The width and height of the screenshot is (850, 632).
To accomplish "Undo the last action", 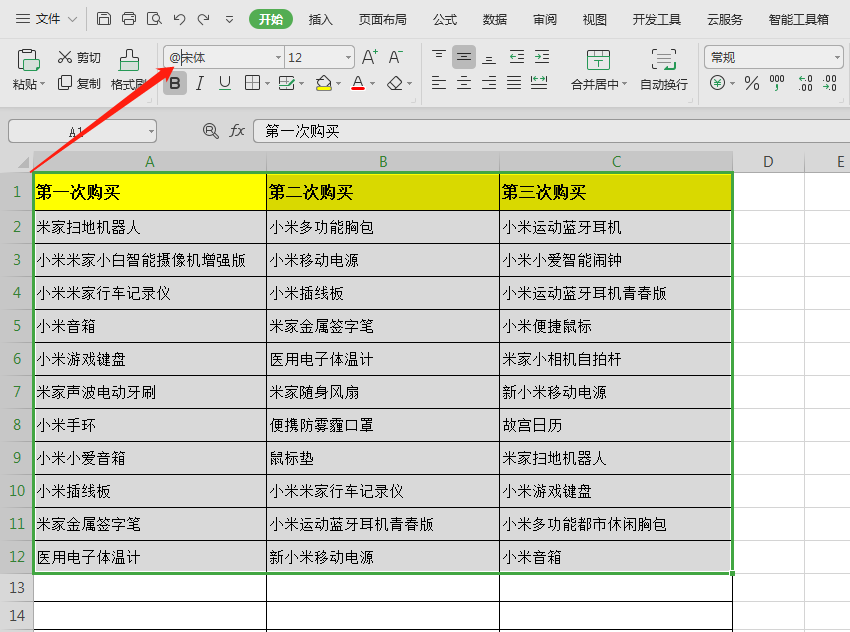I will [x=179, y=20].
